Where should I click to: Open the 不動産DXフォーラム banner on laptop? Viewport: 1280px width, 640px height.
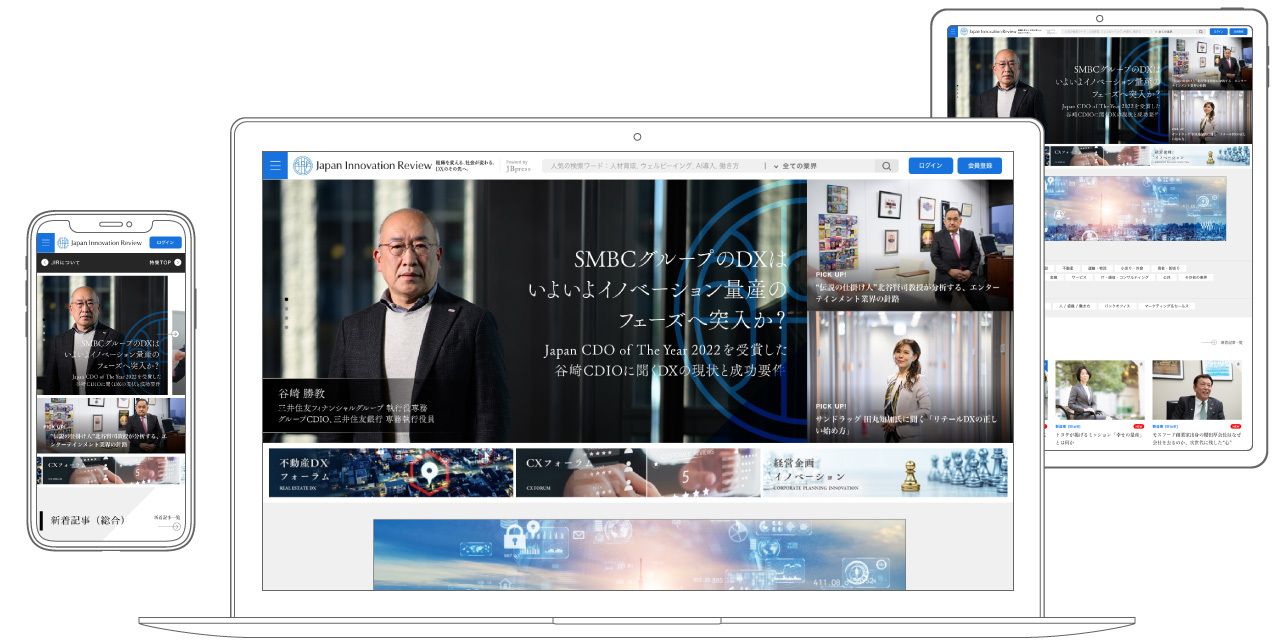[x=391, y=472]
